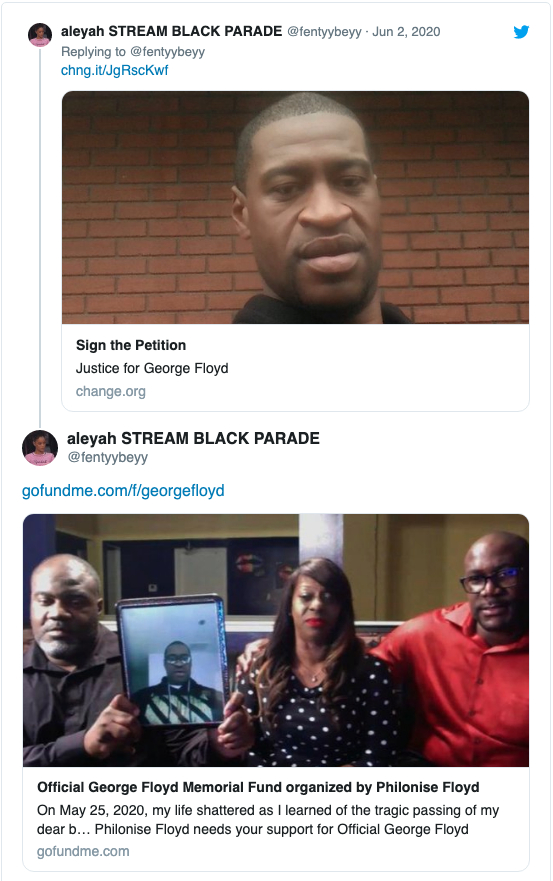Click the change.org domain label
Image resolution: width=553 pixels, height=881 pixels.
point(111,391)
